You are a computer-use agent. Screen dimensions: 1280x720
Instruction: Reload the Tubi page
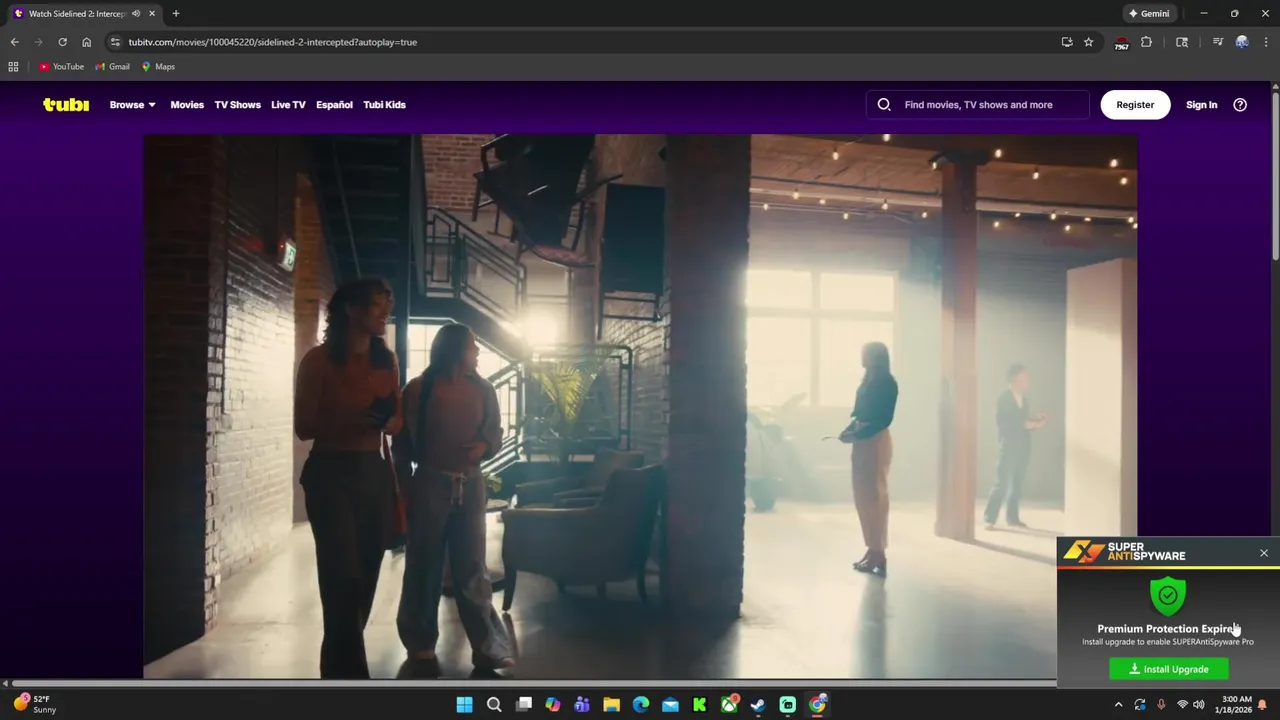[x=62, y=42]
